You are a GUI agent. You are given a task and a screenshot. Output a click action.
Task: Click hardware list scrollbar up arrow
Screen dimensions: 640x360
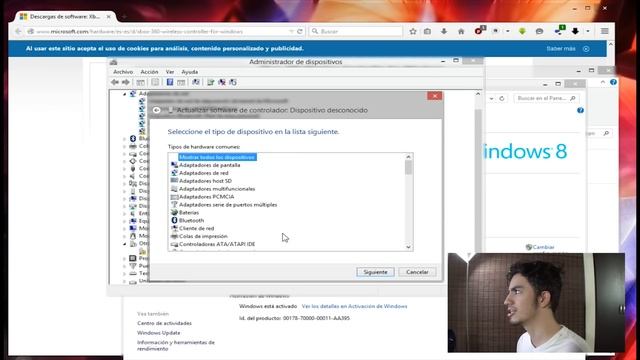coord(408,157)
